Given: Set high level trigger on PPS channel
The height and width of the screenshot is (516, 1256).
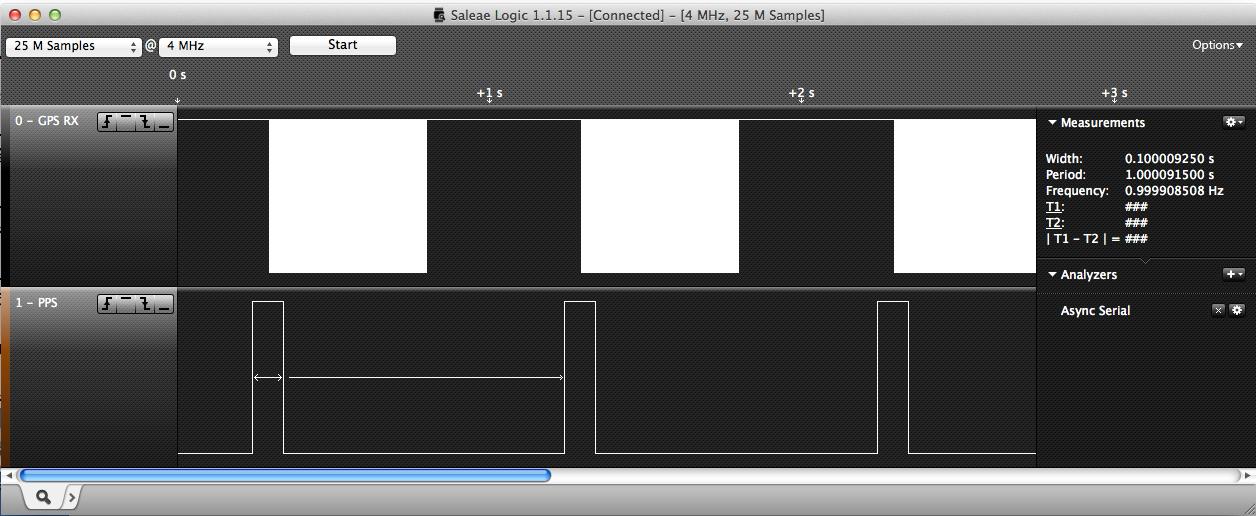Looking at the screenshot, I should tap(126, 304).
